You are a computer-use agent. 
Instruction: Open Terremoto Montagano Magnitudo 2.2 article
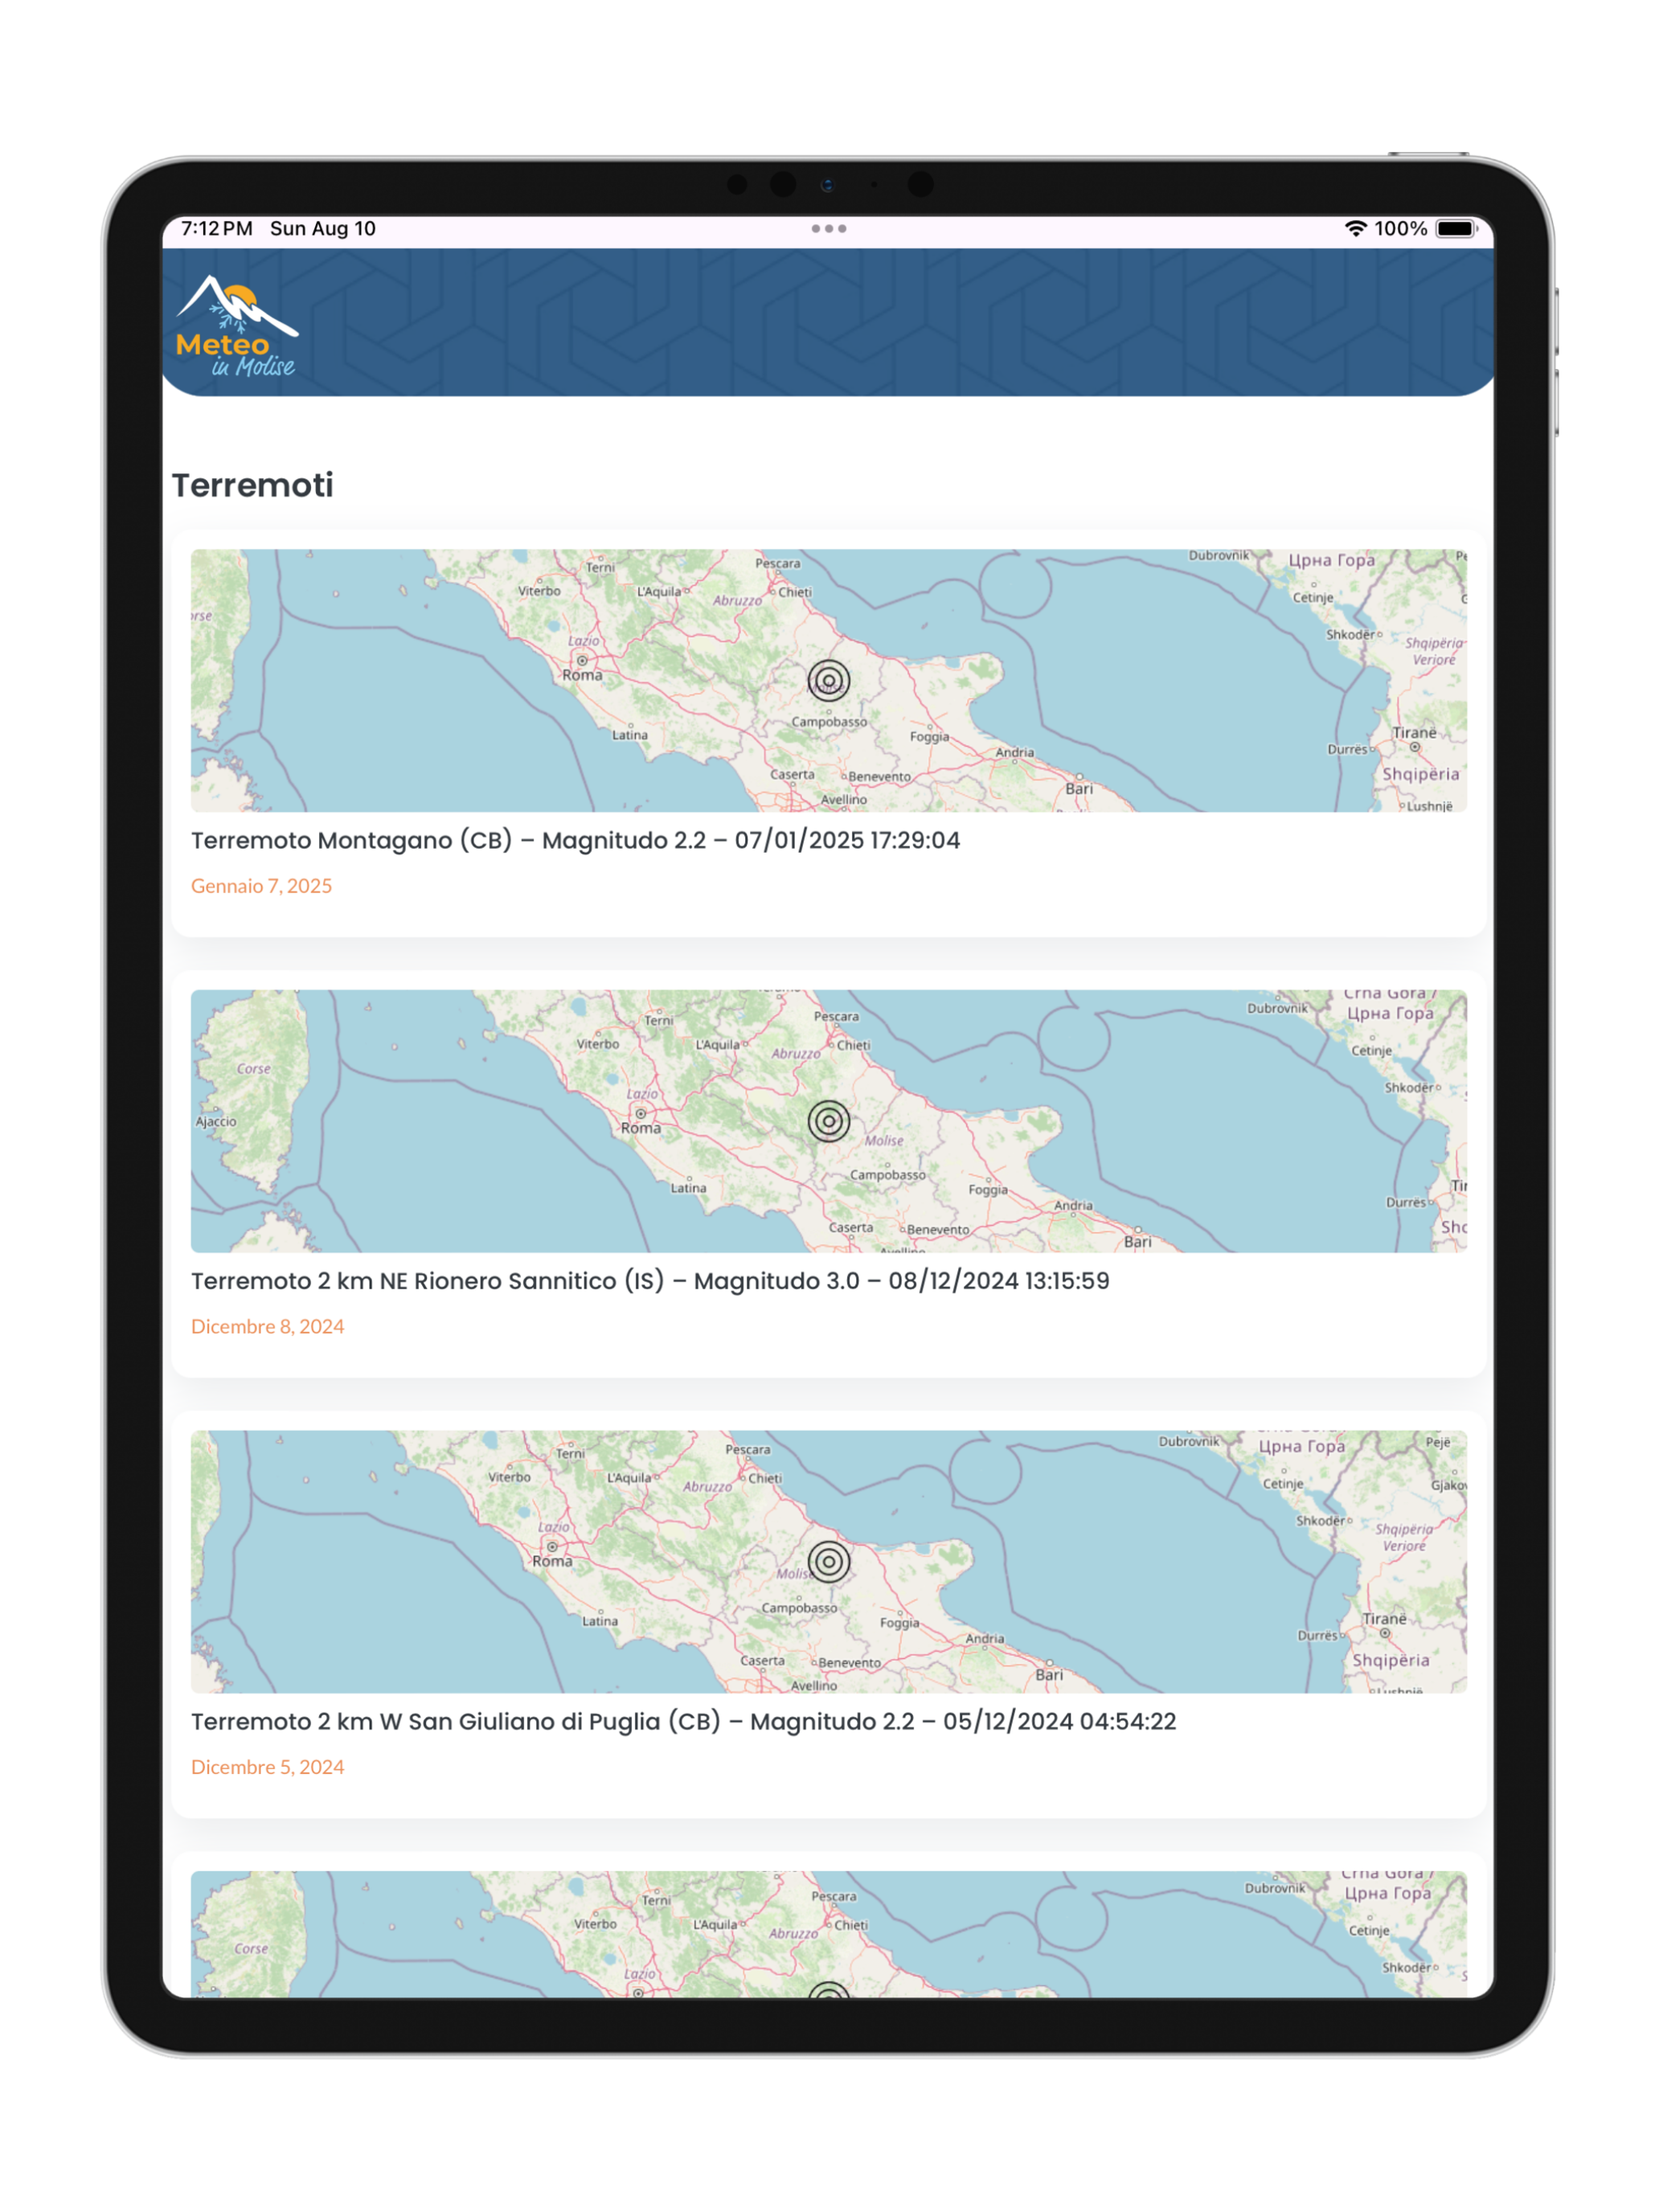tap(575, 841)
